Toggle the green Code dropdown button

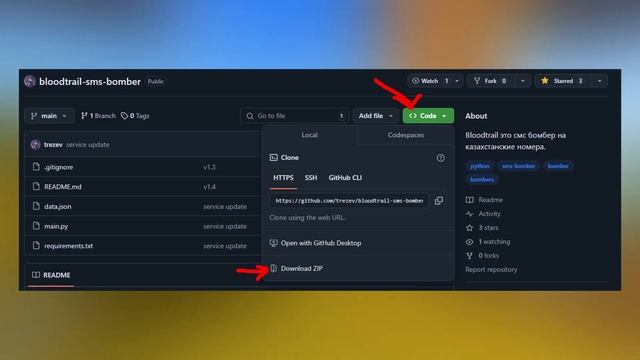click(x=428, y=116)
